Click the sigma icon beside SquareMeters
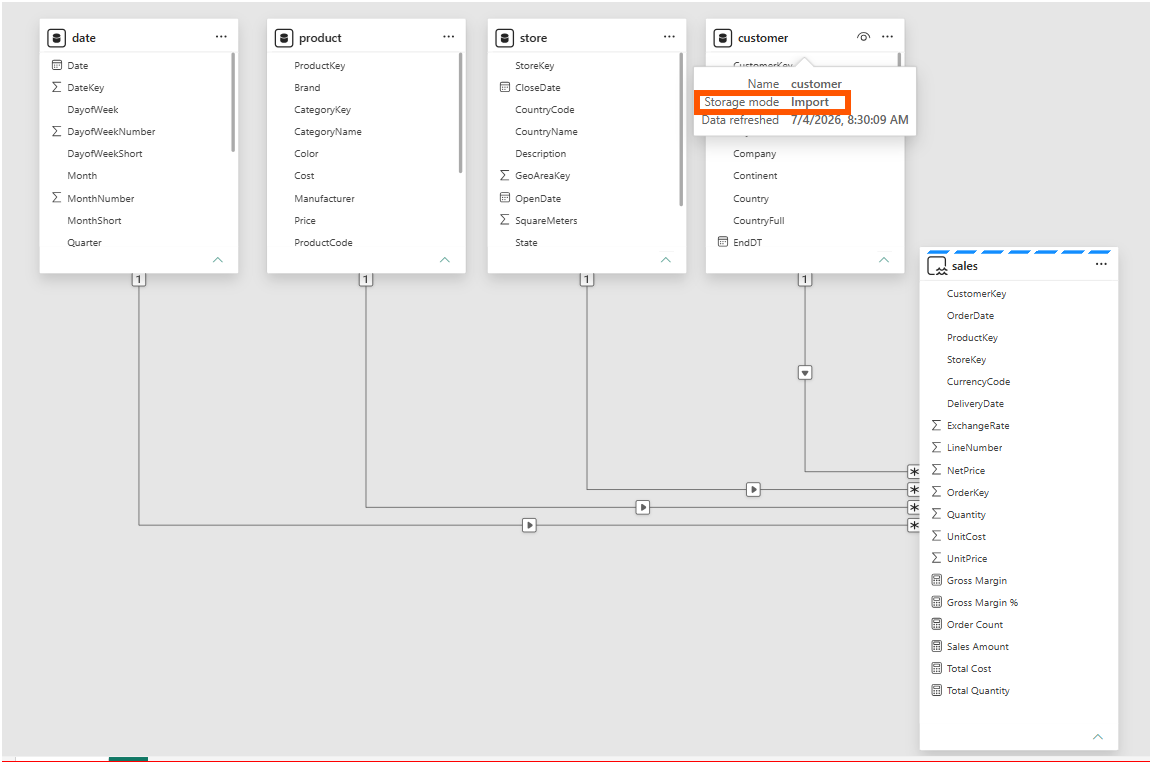The width and height of the screenshot is (1152, 764). 505,220
